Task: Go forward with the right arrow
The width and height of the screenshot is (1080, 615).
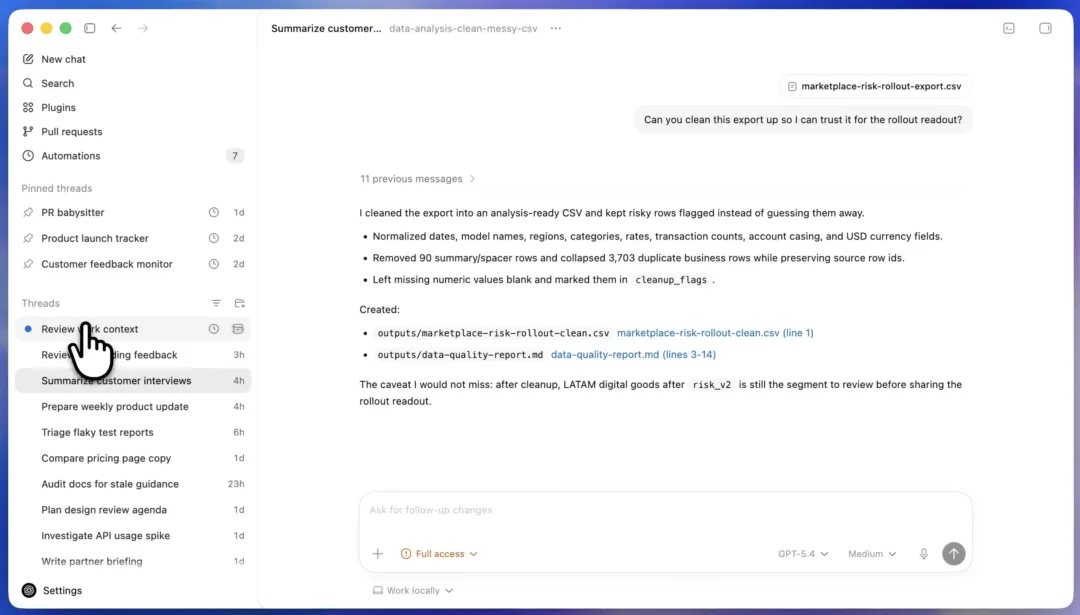Action: point(143,28)
